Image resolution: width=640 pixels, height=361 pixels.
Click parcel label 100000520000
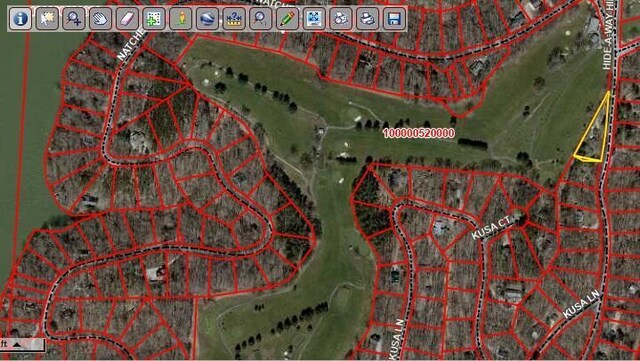418,133
